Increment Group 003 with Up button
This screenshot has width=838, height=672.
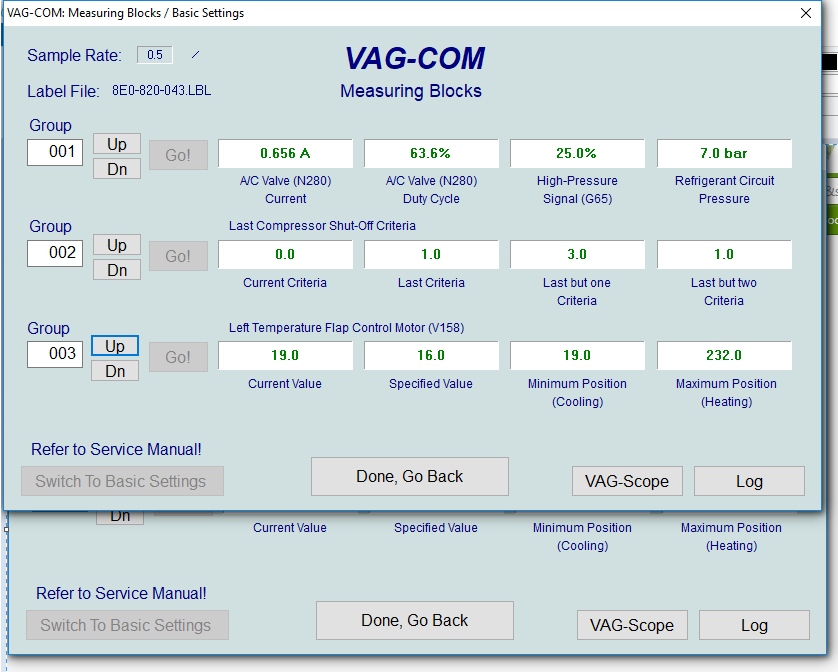point(115,346)
